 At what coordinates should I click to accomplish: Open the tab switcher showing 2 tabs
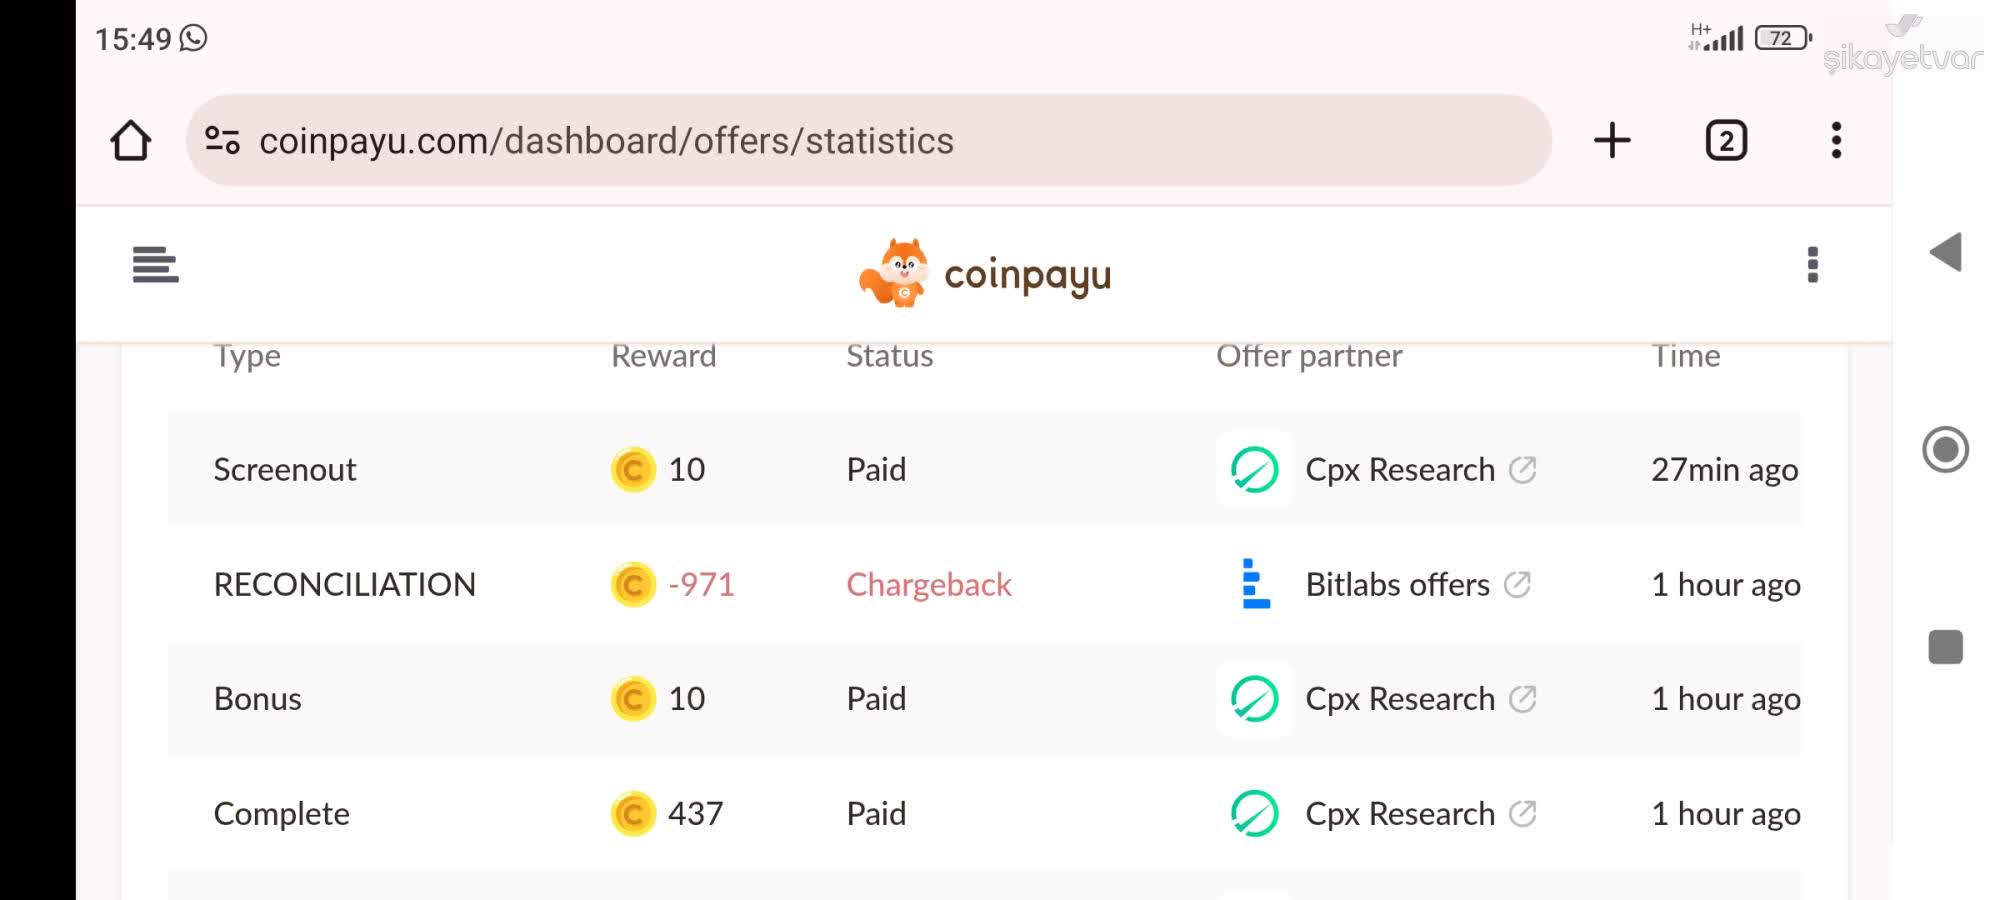coord(1726,140)
